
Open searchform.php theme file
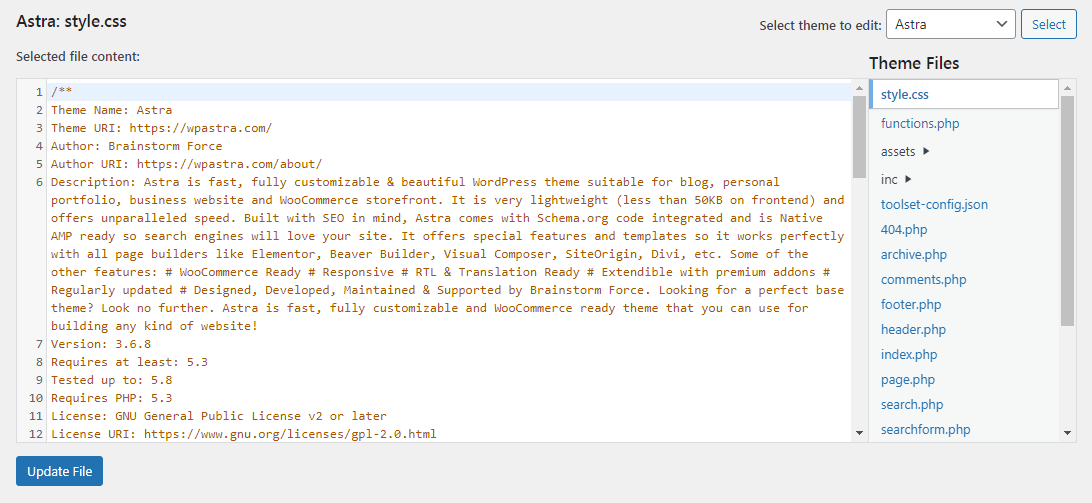pos(926,430)
